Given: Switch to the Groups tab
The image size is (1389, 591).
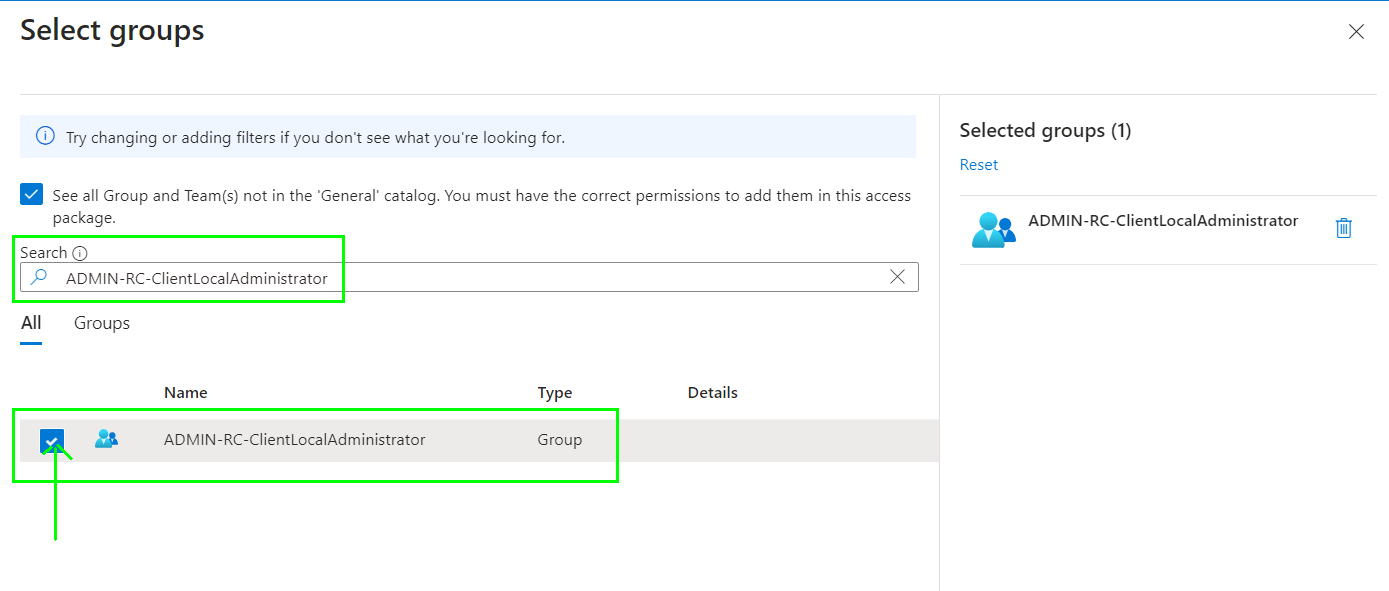Looking at the screenshot, I should pyautogui.click(x=102, y=323).
